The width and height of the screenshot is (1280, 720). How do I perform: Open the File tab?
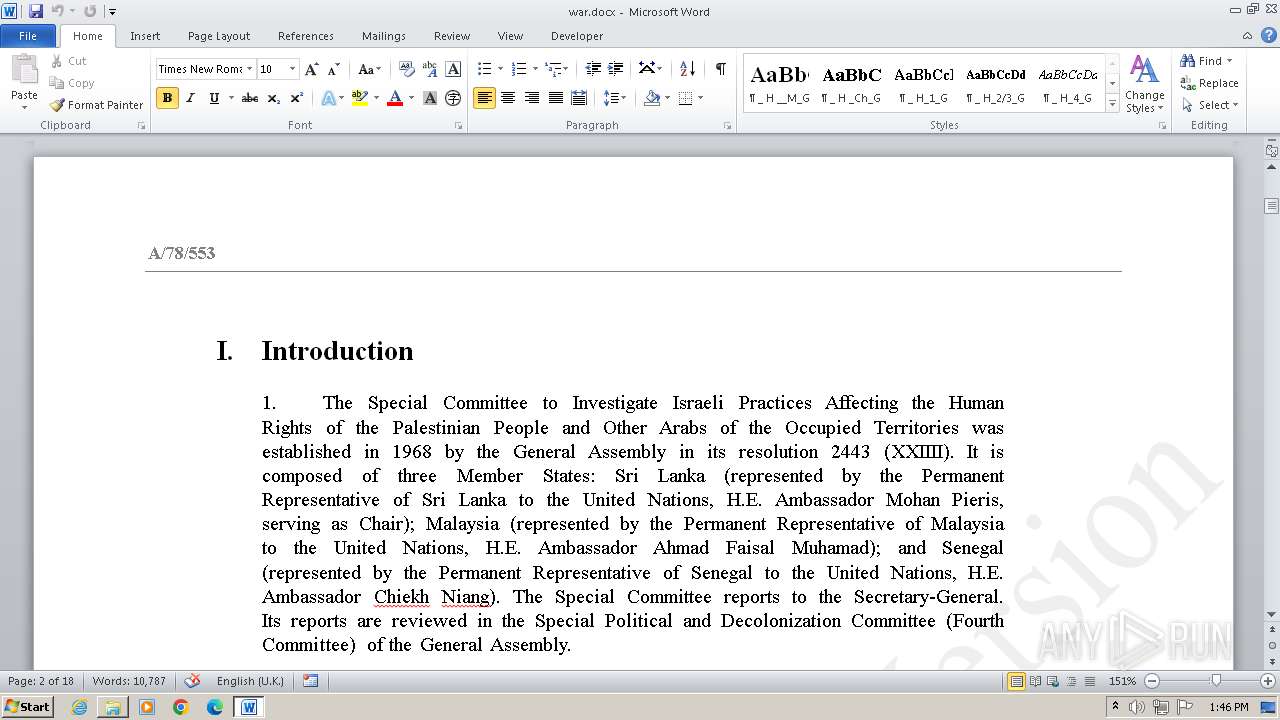(28, 36)
